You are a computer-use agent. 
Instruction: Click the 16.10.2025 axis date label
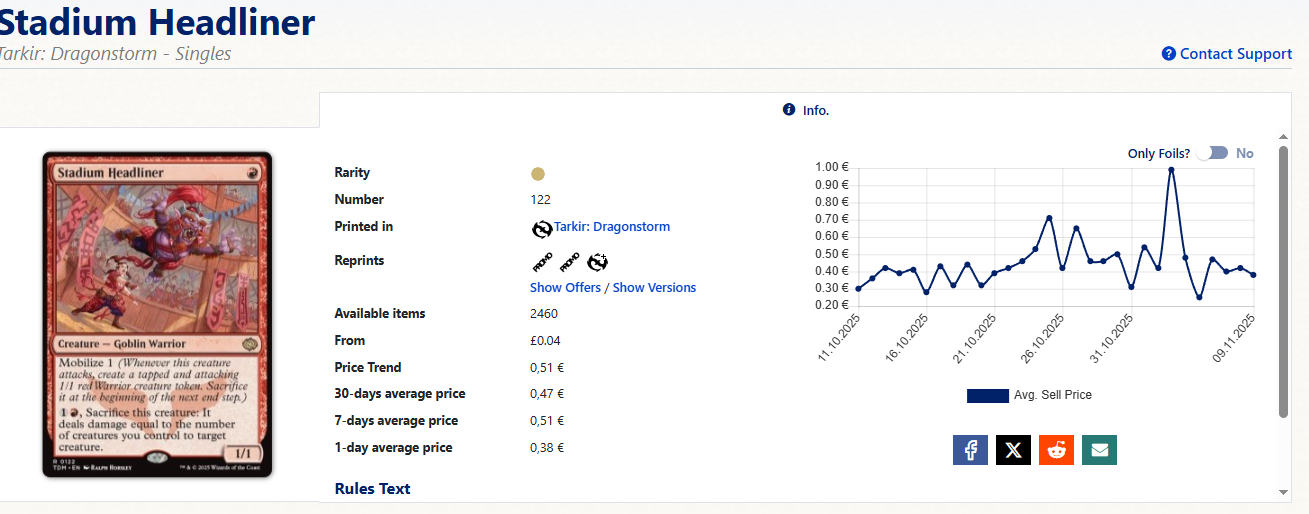(907, 338)
